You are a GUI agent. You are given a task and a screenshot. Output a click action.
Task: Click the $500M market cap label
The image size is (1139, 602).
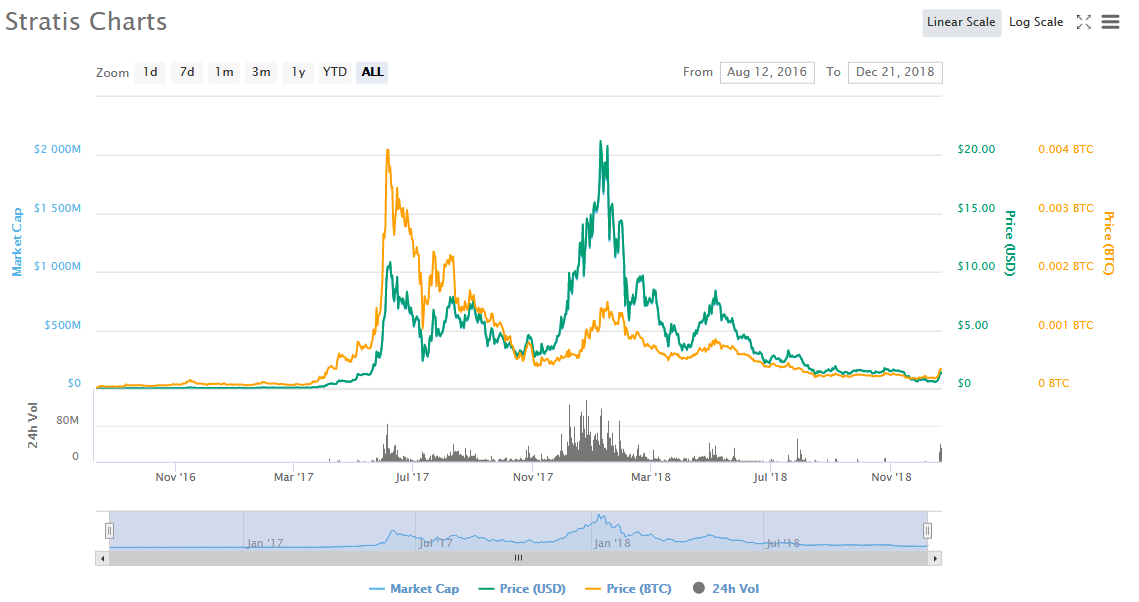[62, 325]
